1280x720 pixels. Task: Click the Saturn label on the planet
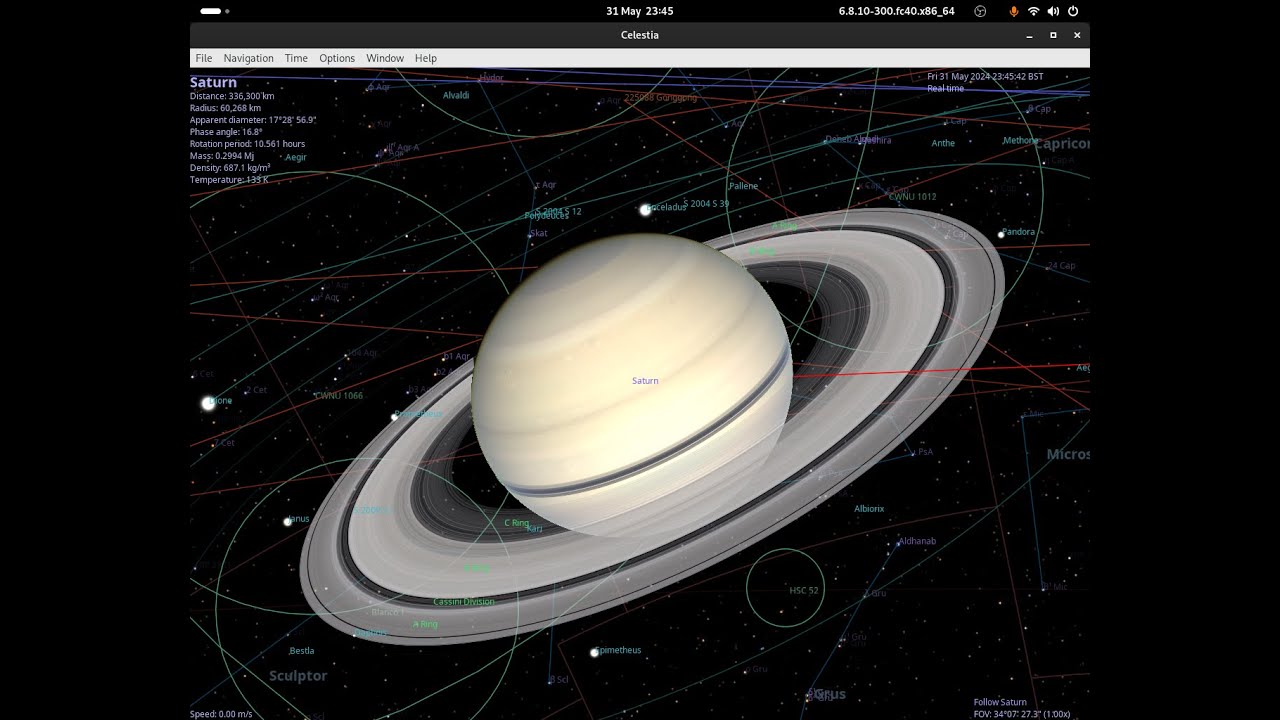[x=645, y=381]
